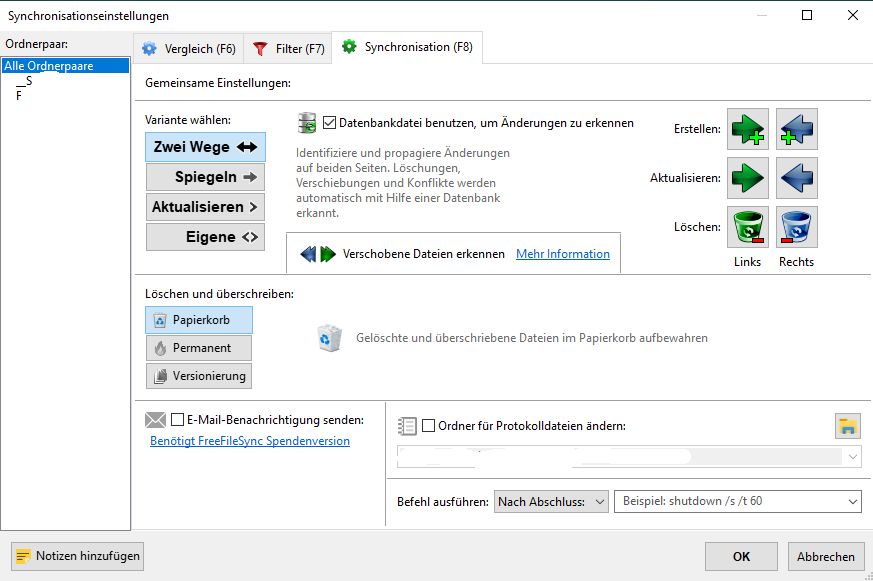The height and width of the screenshot is (581, 873).
Task: Close the Synchronisationseinstellungen window
Action: click(852, 15)
